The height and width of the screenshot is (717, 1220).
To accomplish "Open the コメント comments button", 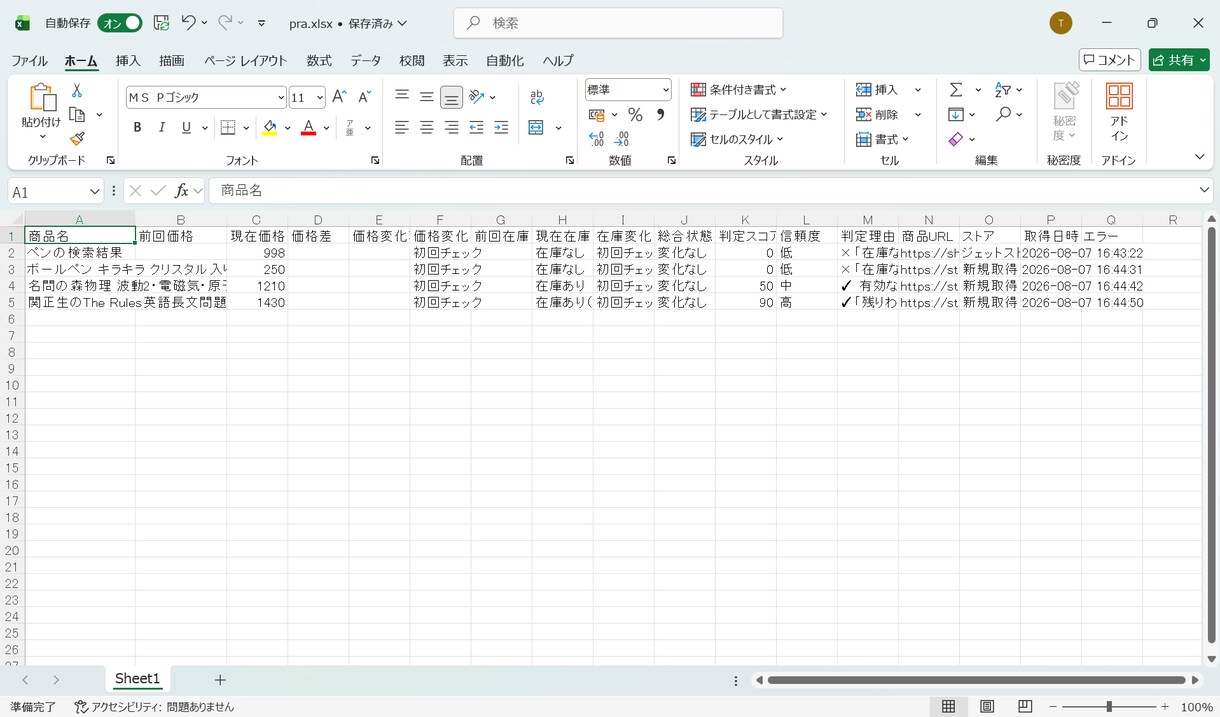I will tap(1110, 60).
